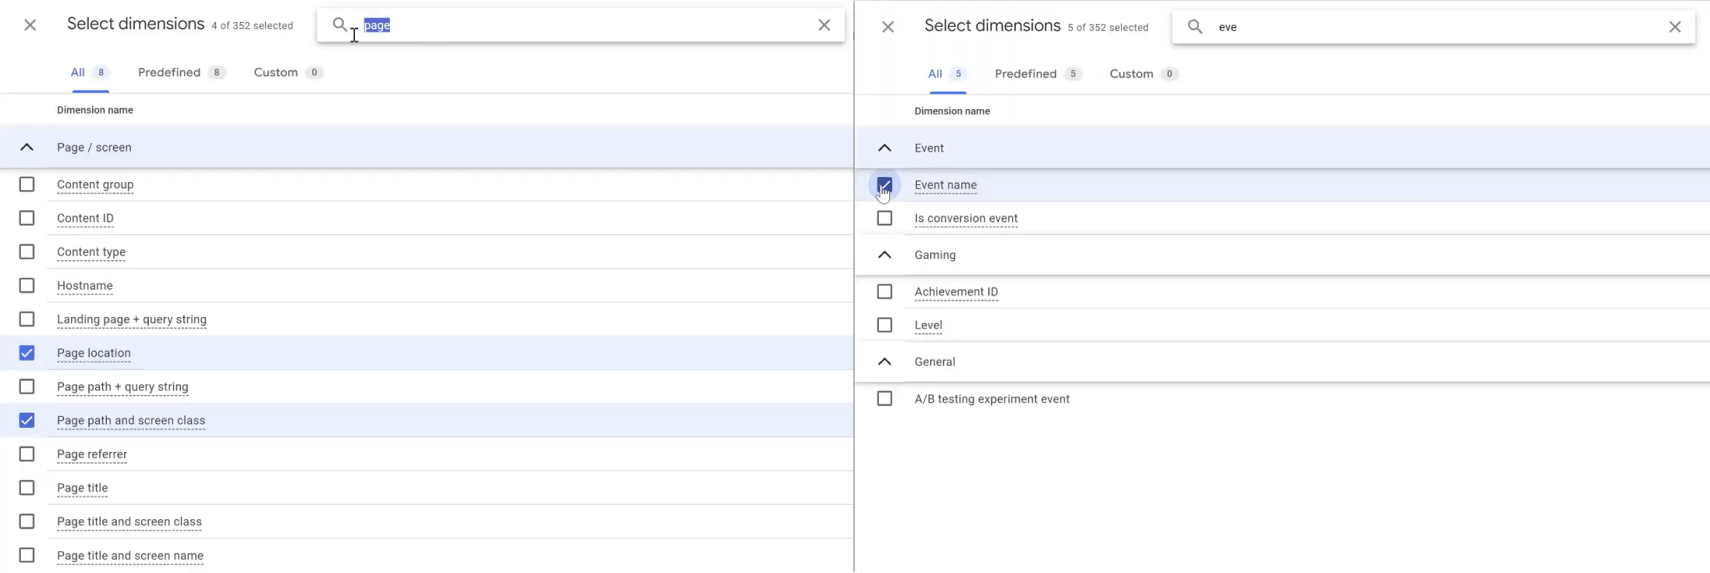Switch to right panel Predefined tab
Screen dimensions: 1710x573
[x=1038, y=74]
